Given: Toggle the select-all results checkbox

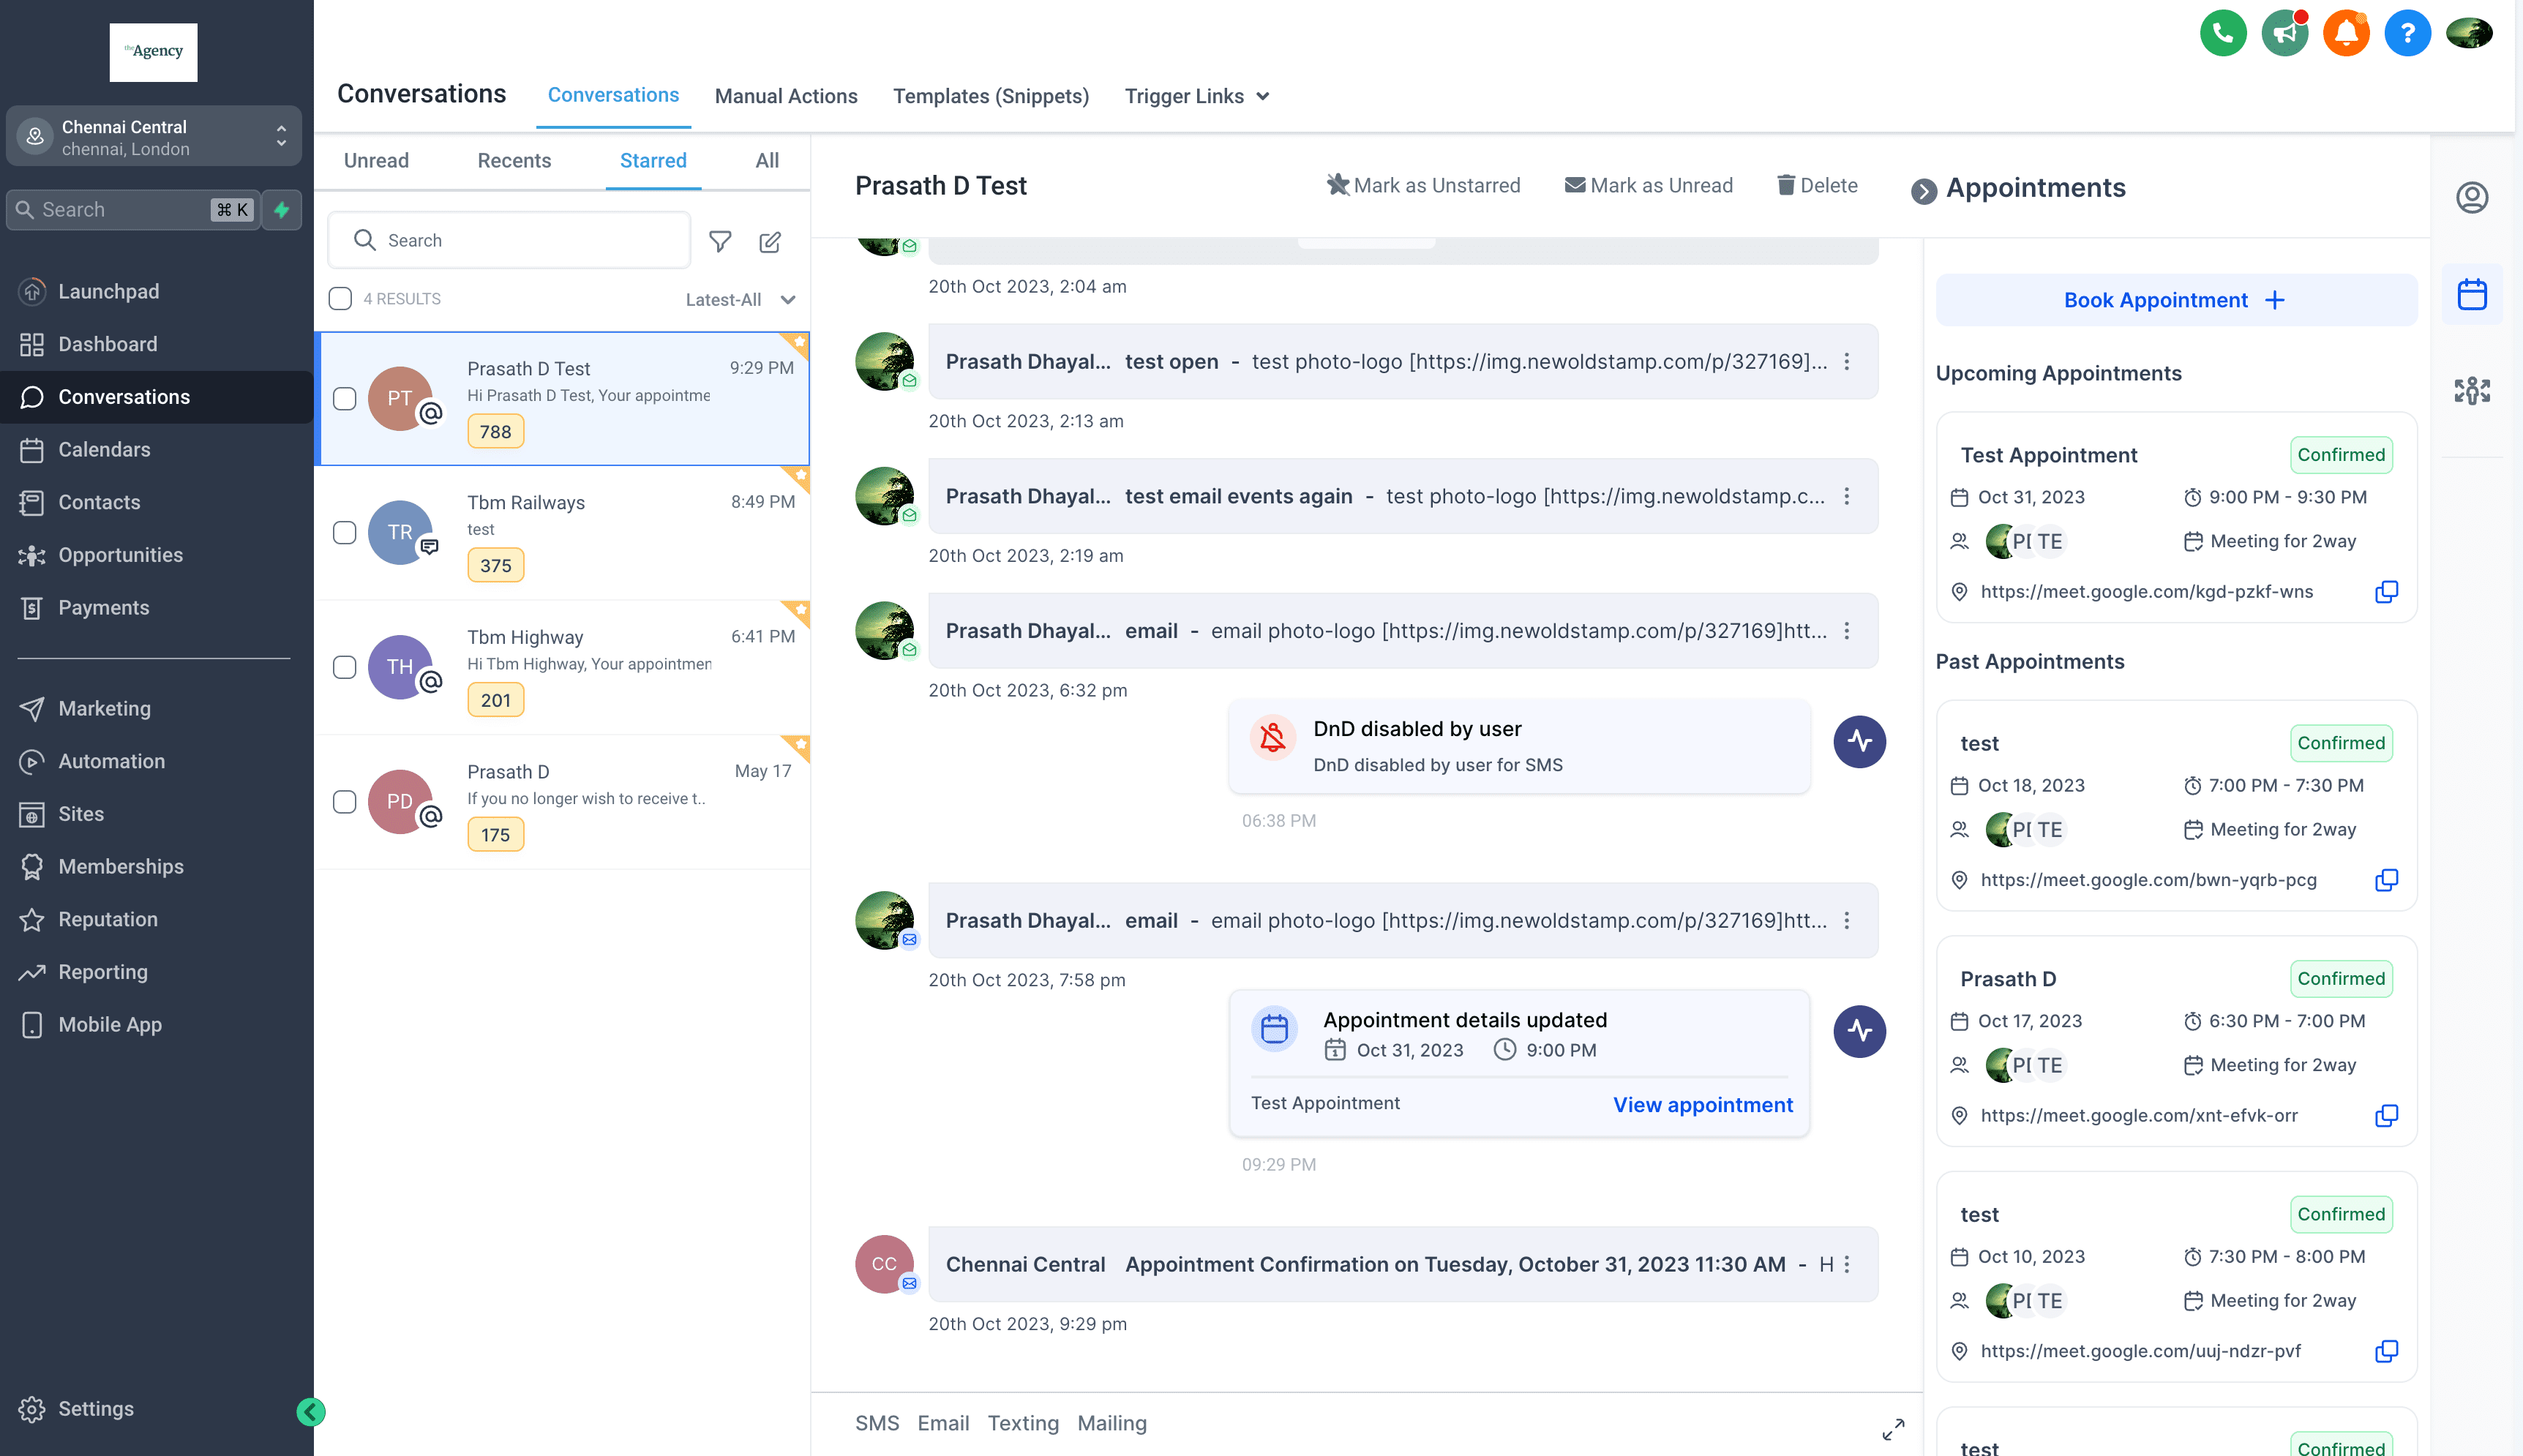Looking at the screenshot, I should pos(340,299).
